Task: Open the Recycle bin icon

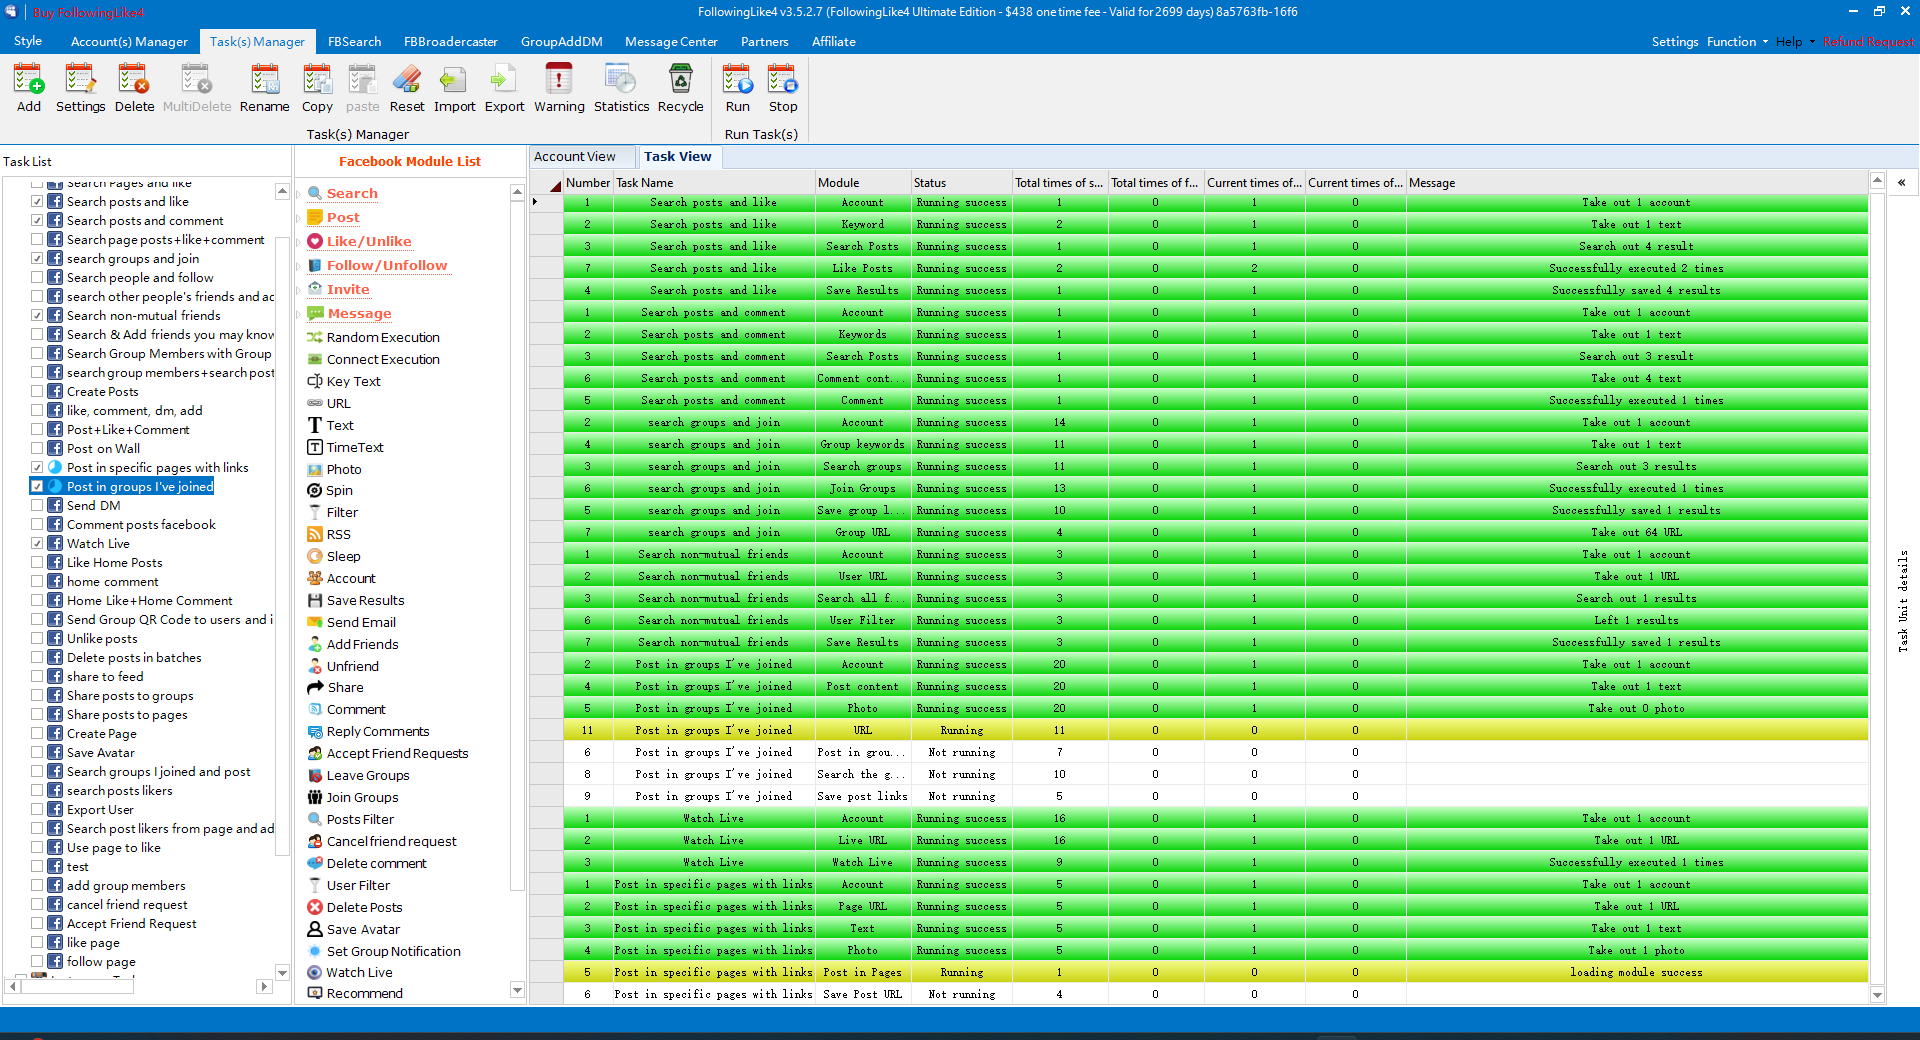Action: click(x=680, y=88)
